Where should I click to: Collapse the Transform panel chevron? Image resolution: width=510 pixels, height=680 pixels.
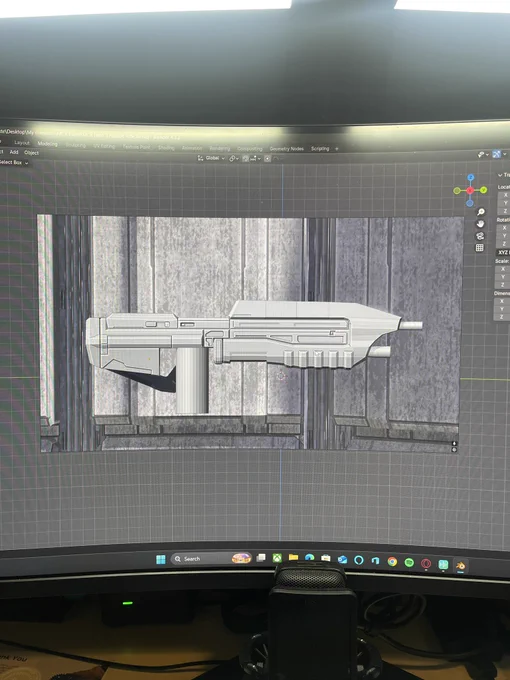500,175
